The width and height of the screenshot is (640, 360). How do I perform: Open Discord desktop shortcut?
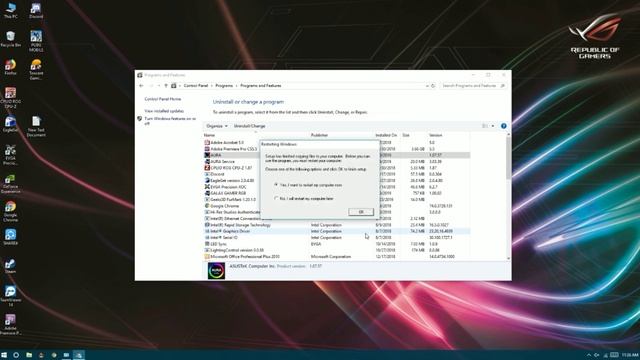pyautogui.click(x=36, y=10)
